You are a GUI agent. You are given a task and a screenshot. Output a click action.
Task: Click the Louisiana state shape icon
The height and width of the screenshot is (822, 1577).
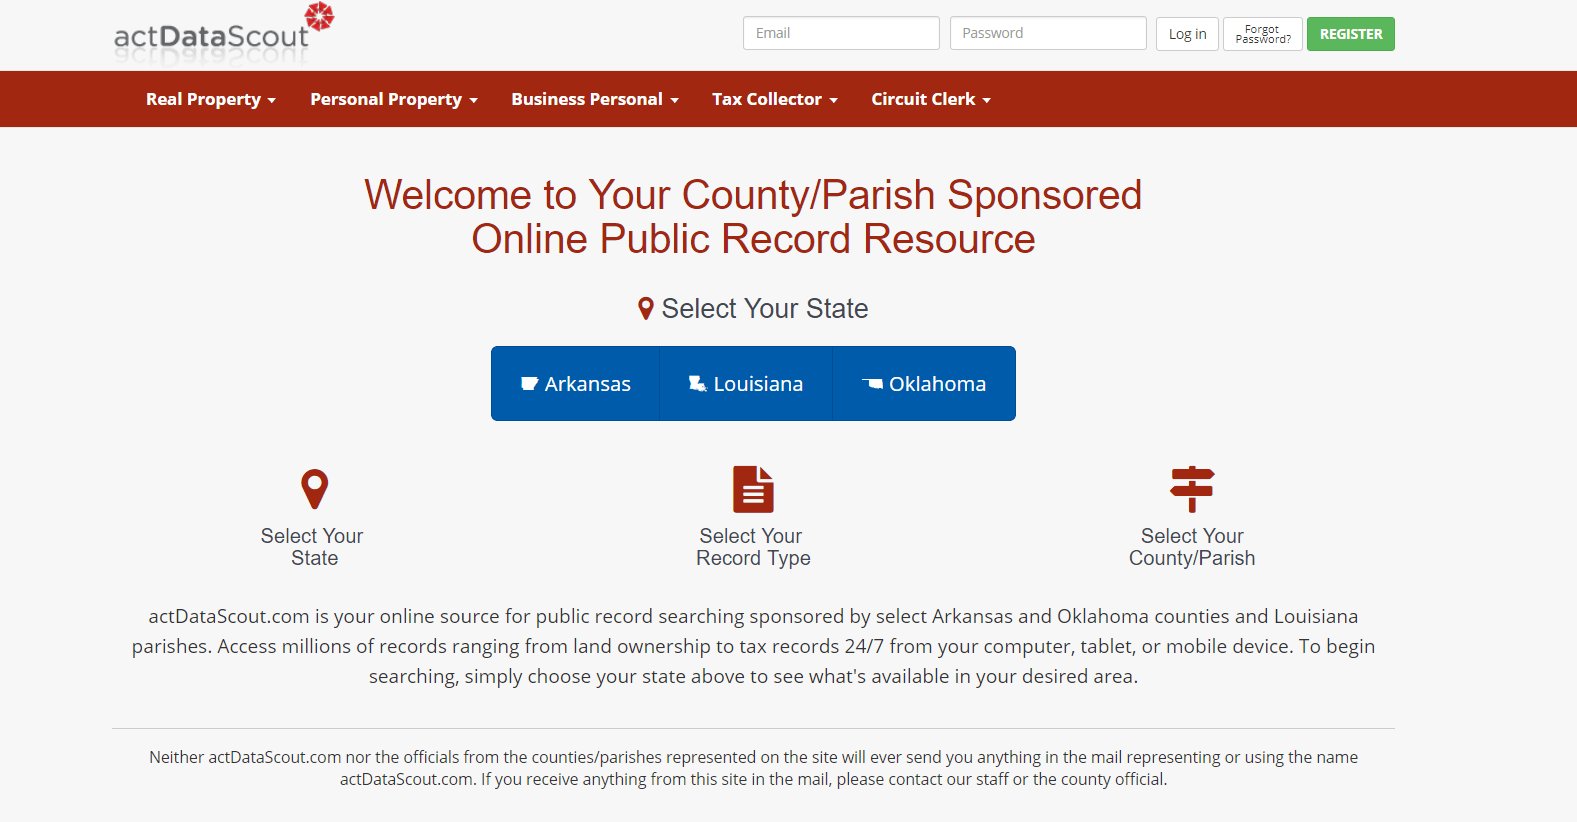pos(698,384)
